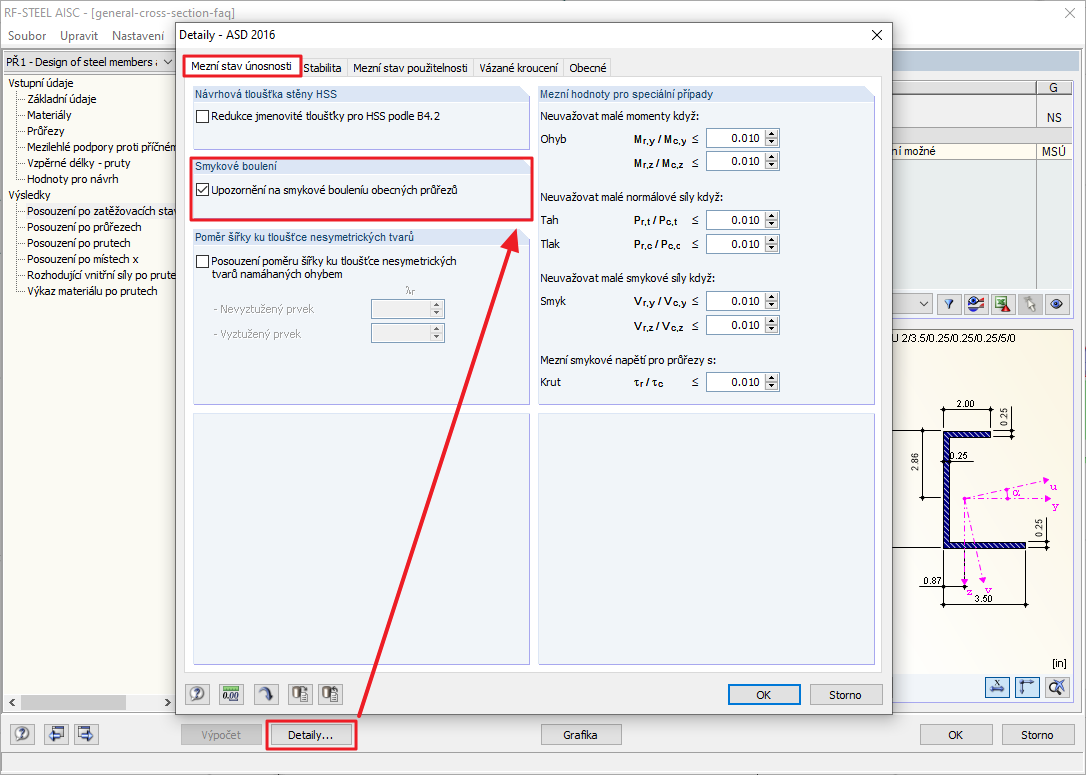Open the results filter dropdown beside funnel icon
The width and height of the screenshot is (1086, 775).
[924, 304]
